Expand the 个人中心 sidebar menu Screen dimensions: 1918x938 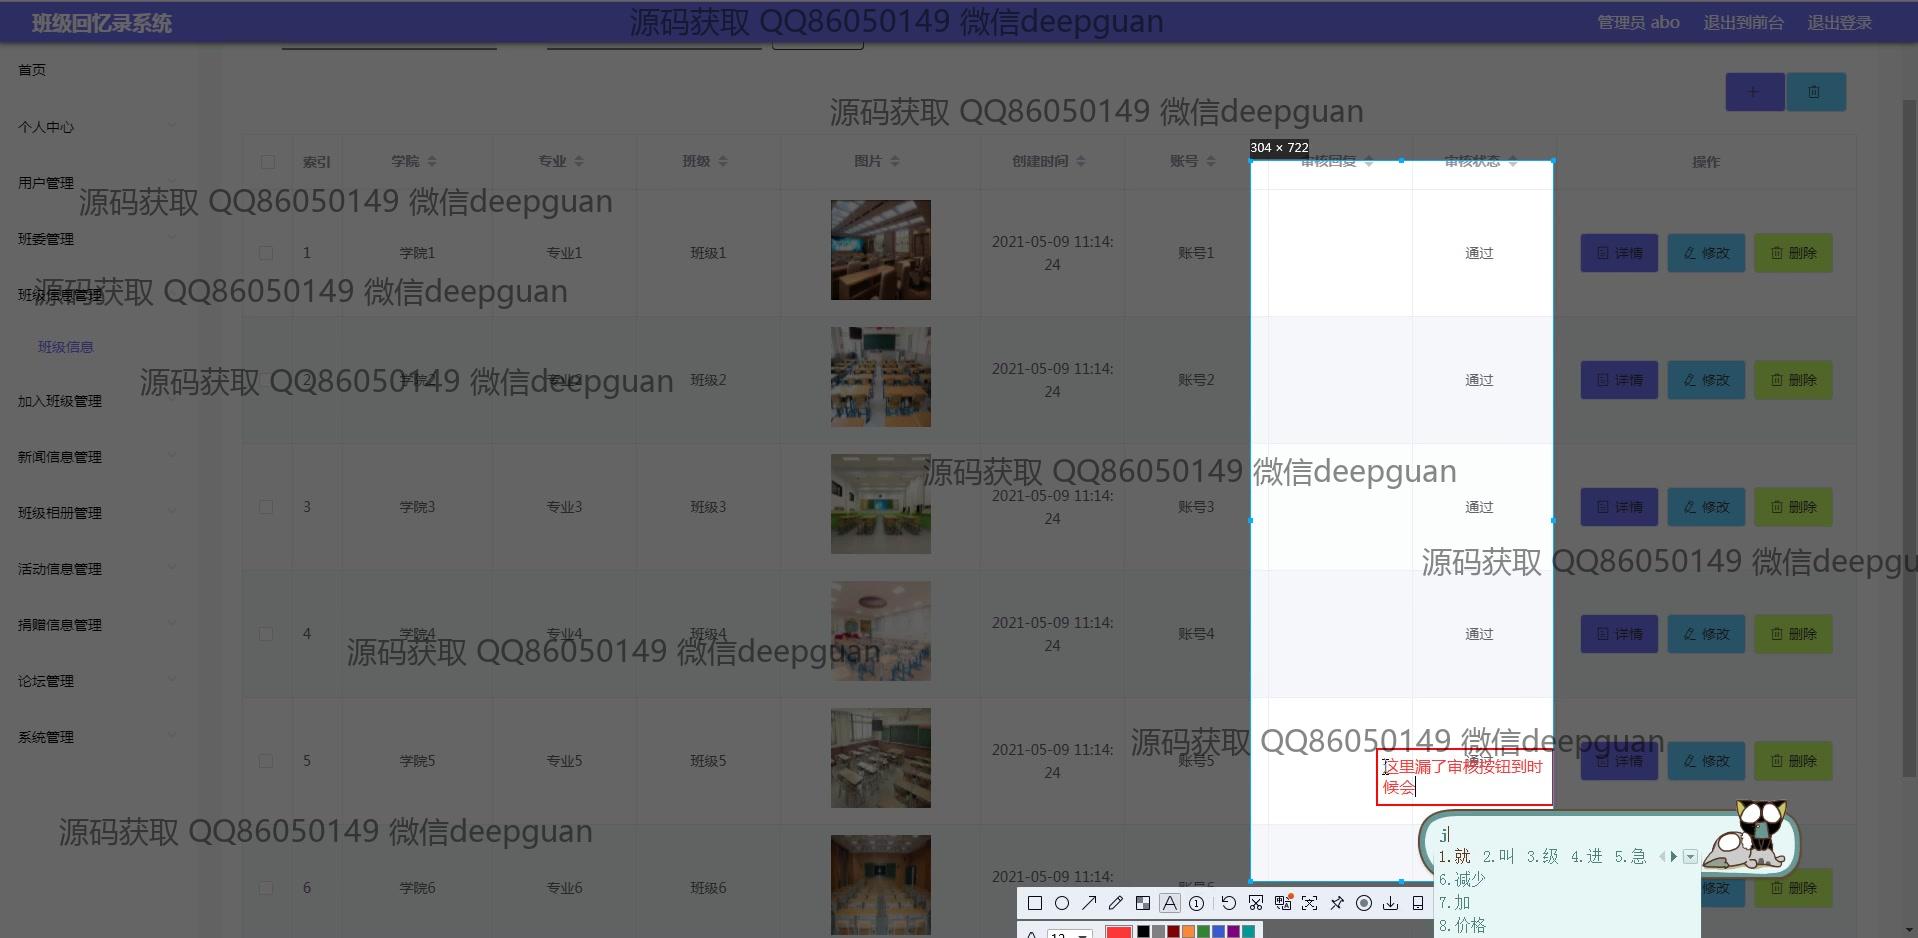pos(97,127)
